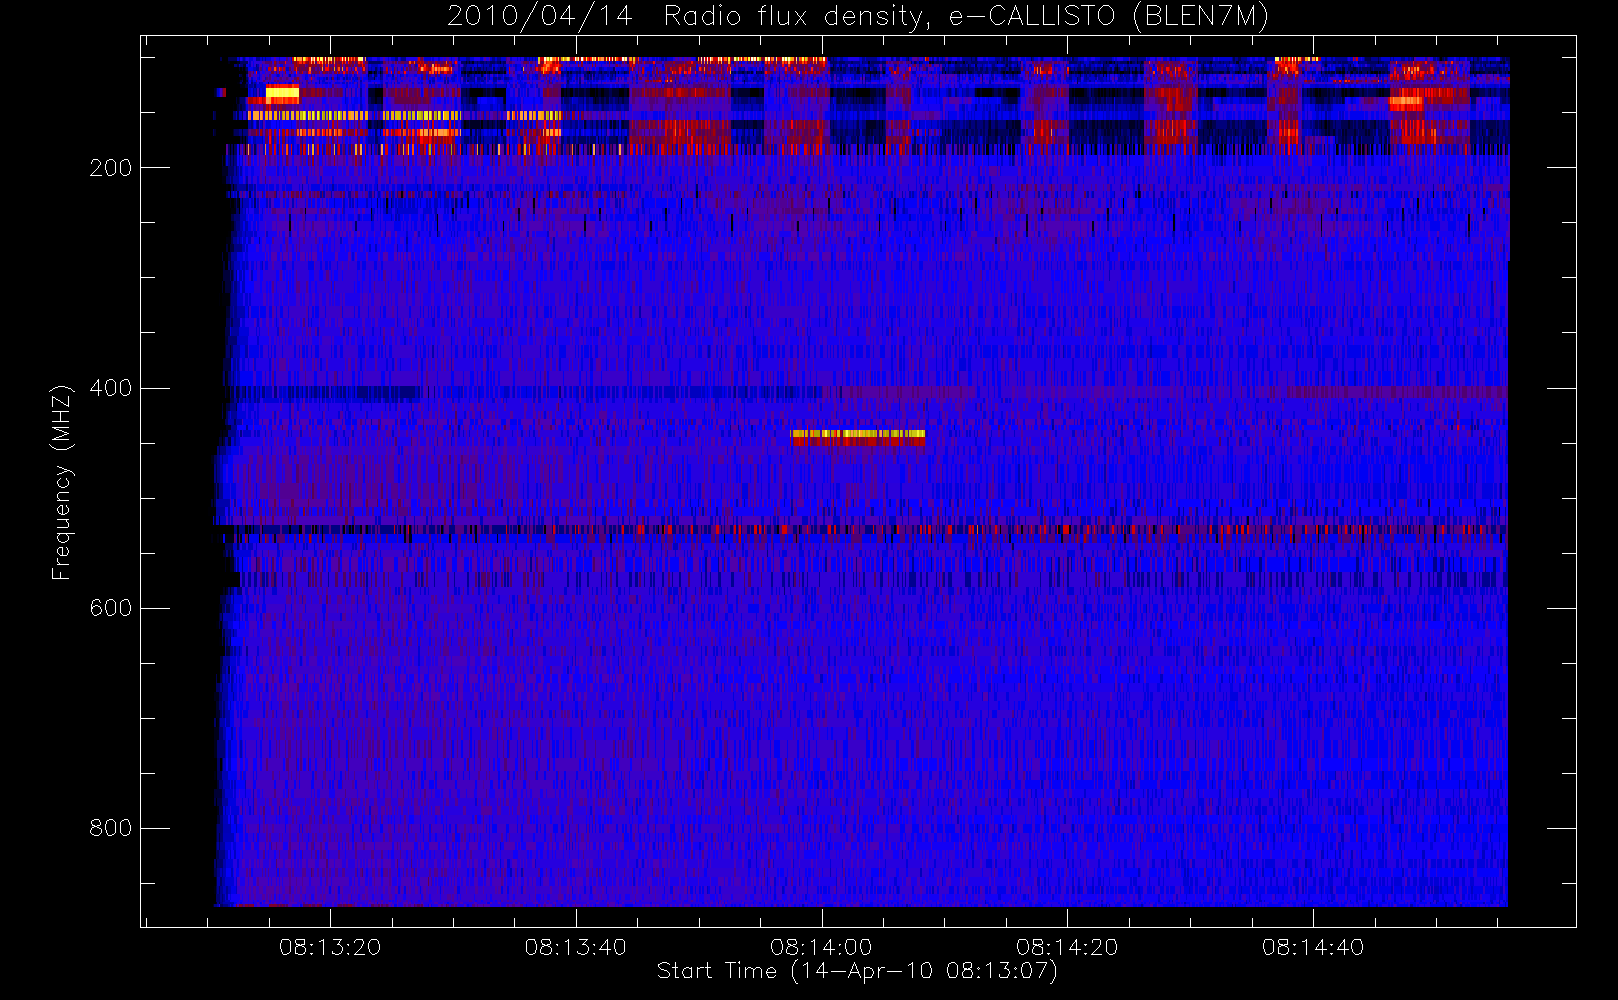Click the bright yellow burst near 440 MHz
The width and height of the screenshot is (1618, 1000).
[857, 436]
